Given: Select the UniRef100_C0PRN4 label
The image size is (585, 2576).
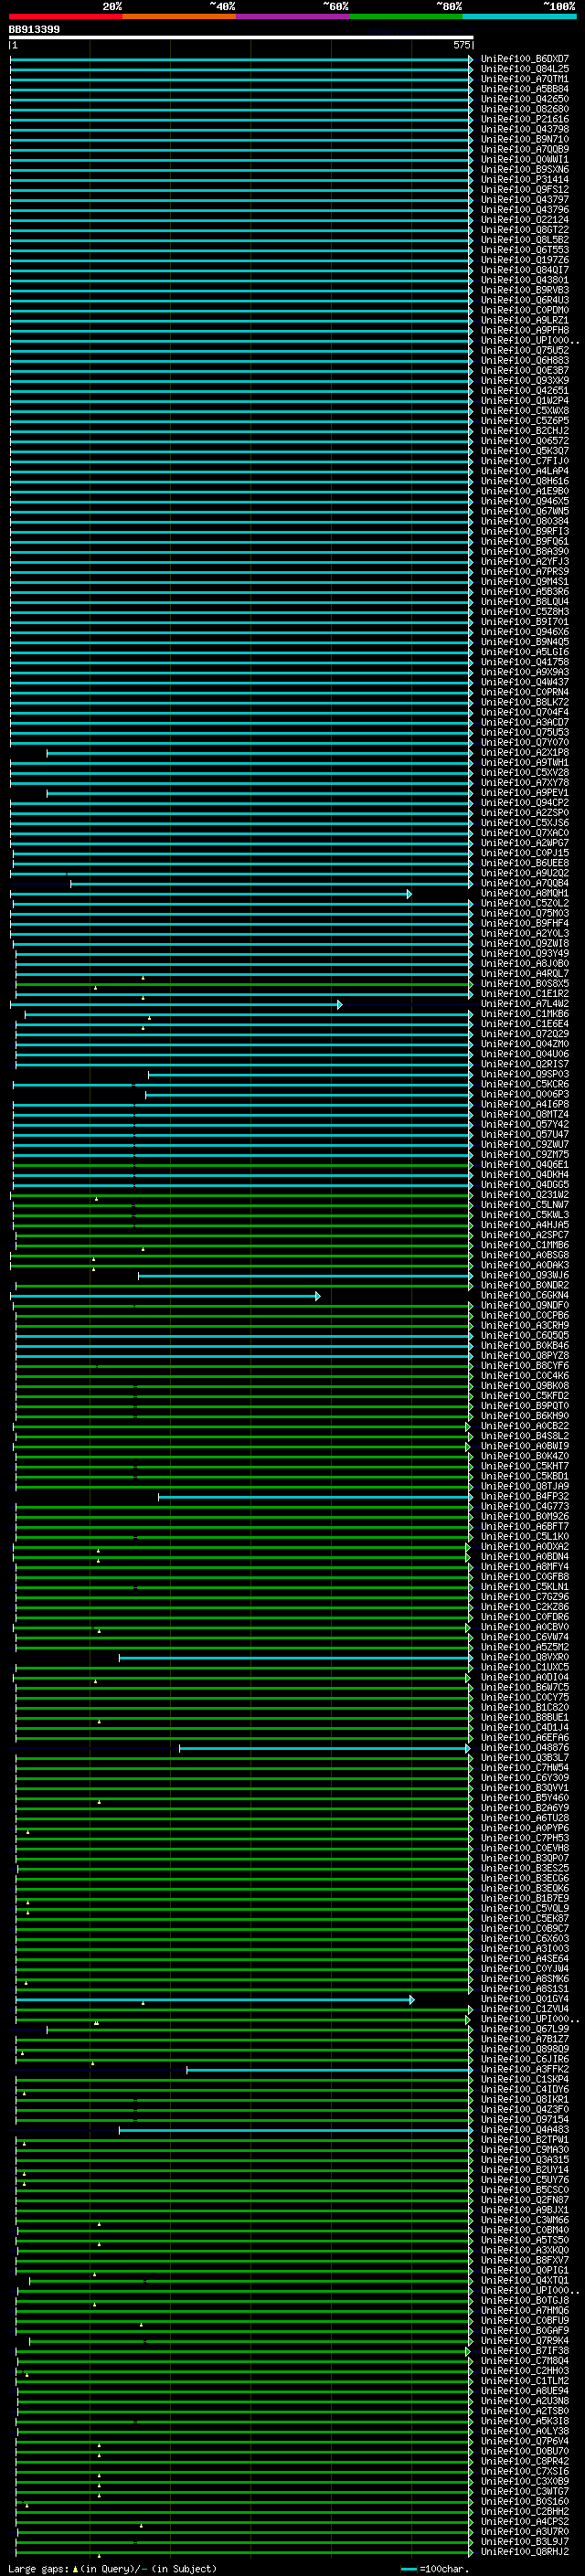Looking at the screenshot, I should coord(525,692).
